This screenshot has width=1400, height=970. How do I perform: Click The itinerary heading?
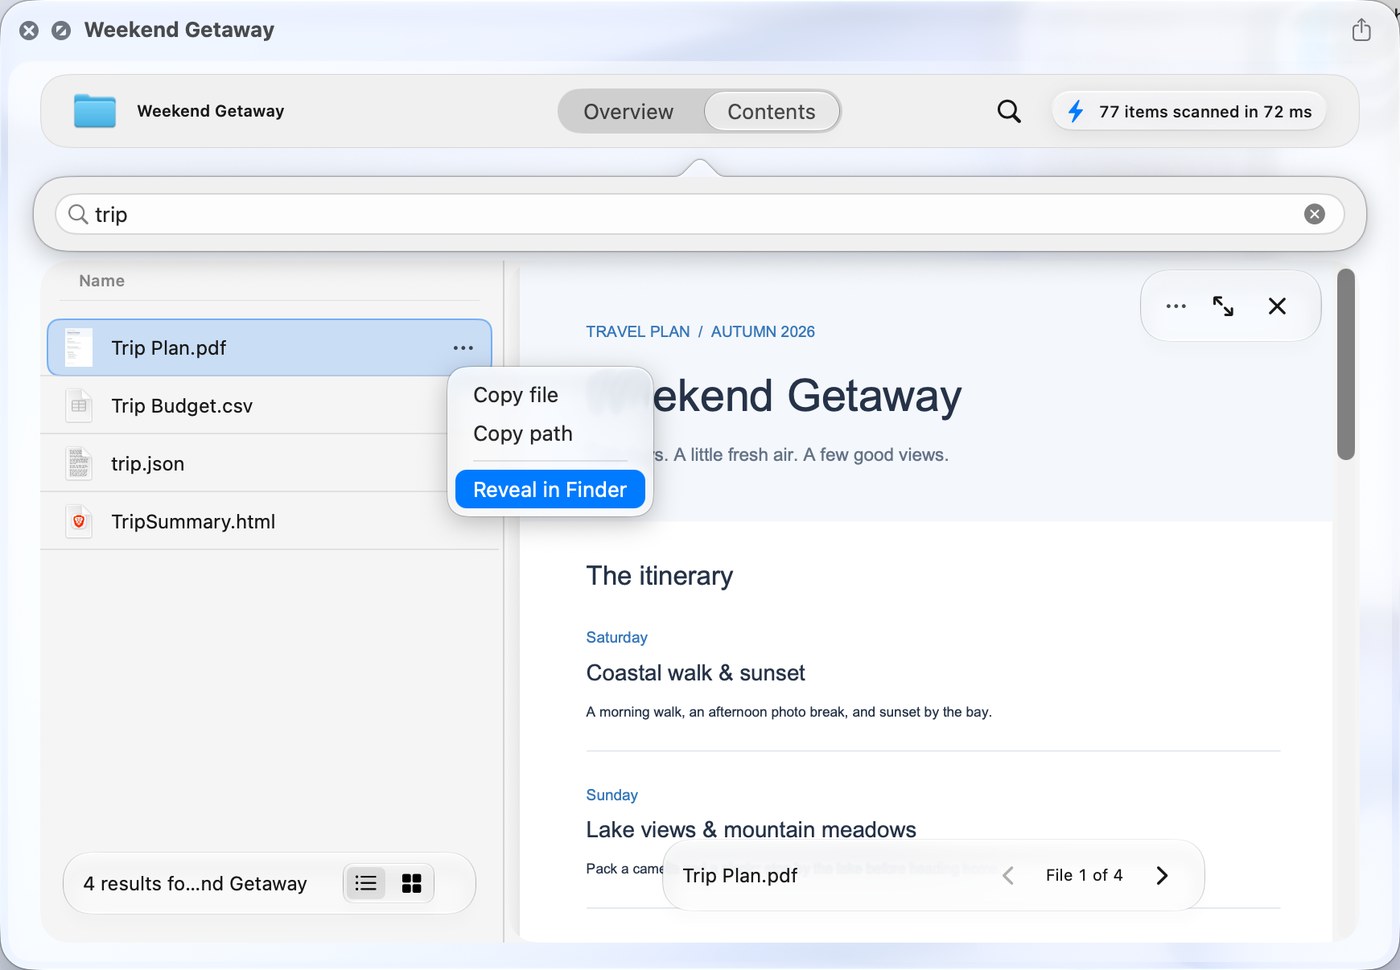point(659,576)
